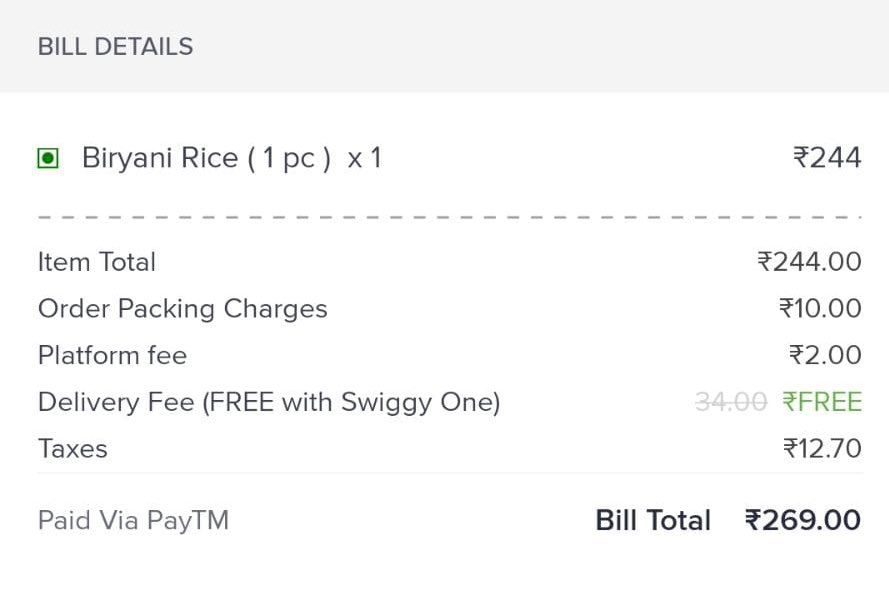Click the green ₹FREE delivery text
The width and height of the screenshot is (889, 590).
(822, 402)
